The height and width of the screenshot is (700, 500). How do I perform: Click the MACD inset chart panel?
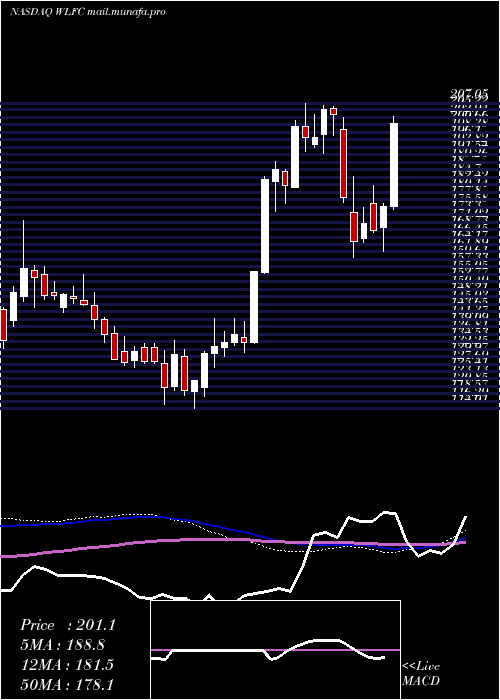[275, 650]
